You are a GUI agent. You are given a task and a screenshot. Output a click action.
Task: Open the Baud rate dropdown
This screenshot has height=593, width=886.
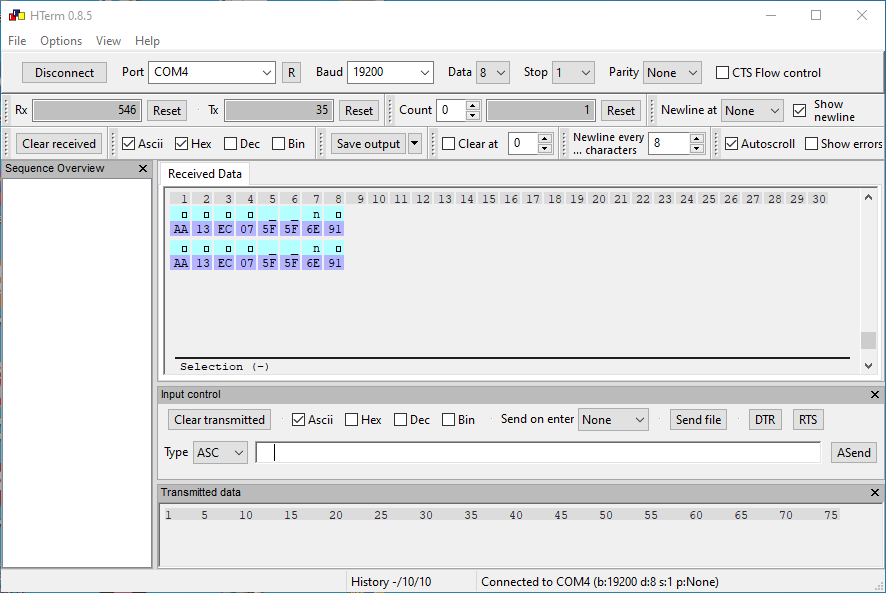[389, 72]
